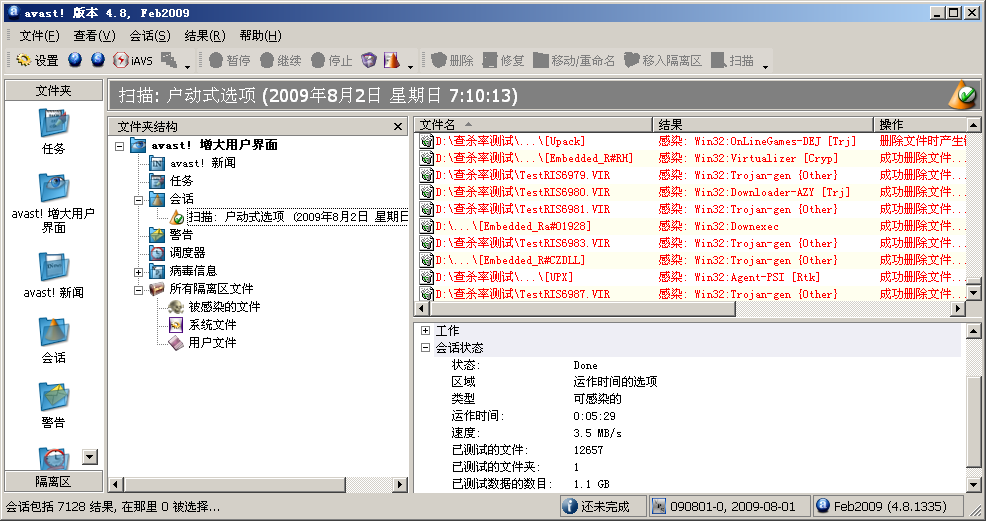Open the 会话(S) menu

(150, 36)
